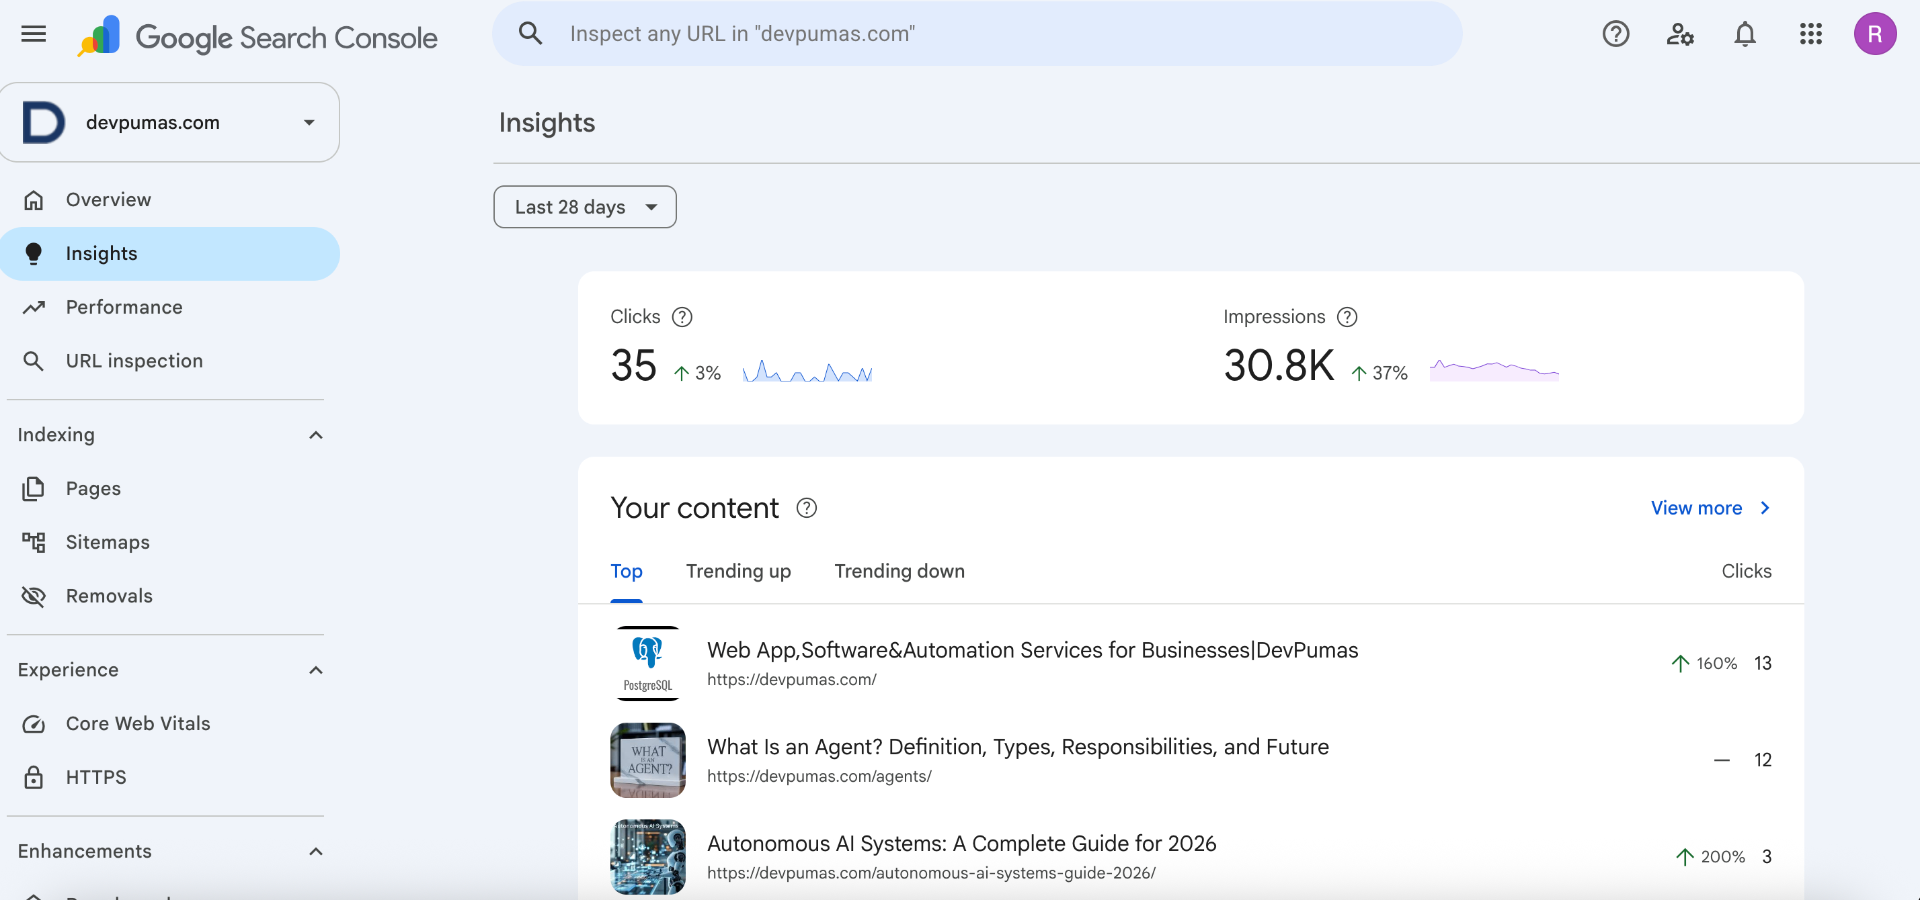Image resolution: width=1920 pixels, height=900 pixels.
Task: Click the 200% increase indicator
Action: point(1710,857)
